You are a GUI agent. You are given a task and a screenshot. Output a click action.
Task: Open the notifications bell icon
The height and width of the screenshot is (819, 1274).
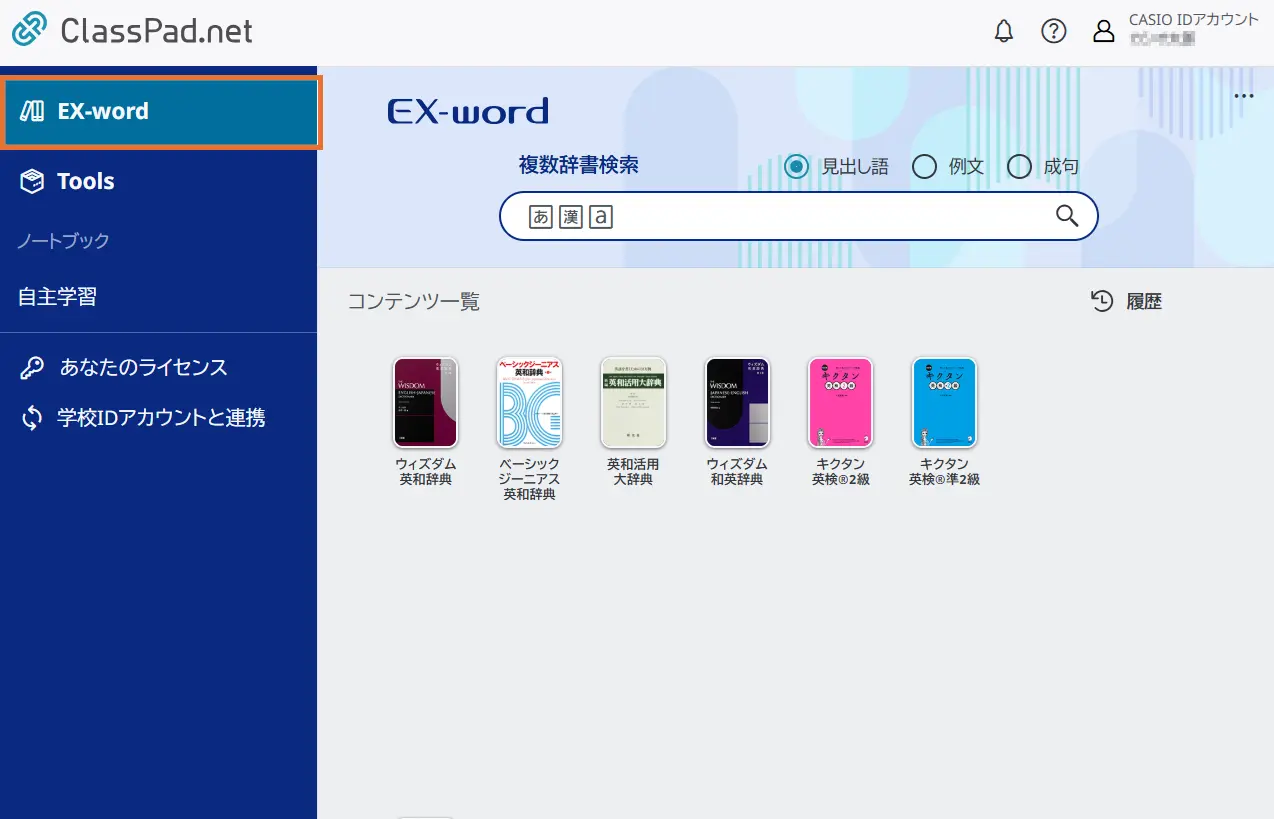click(x=1004, y=31)
